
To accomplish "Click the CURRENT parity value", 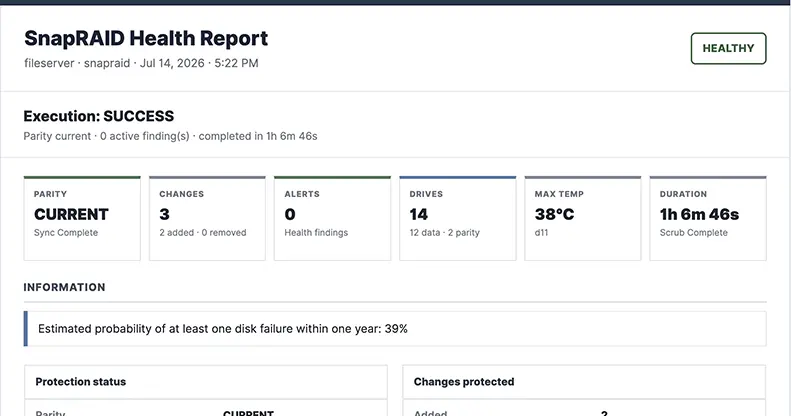I will [x=71, y=214].
